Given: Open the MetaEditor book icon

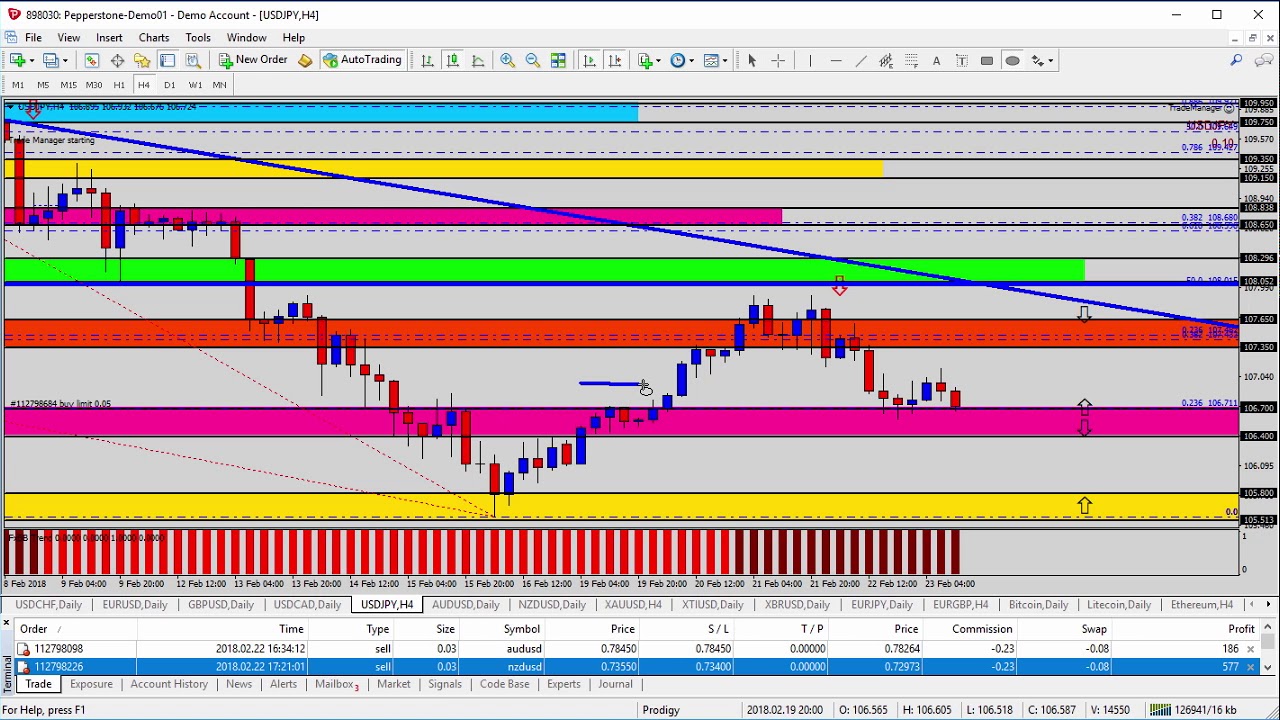Looking at the screenshot, I should click(305, 60).
